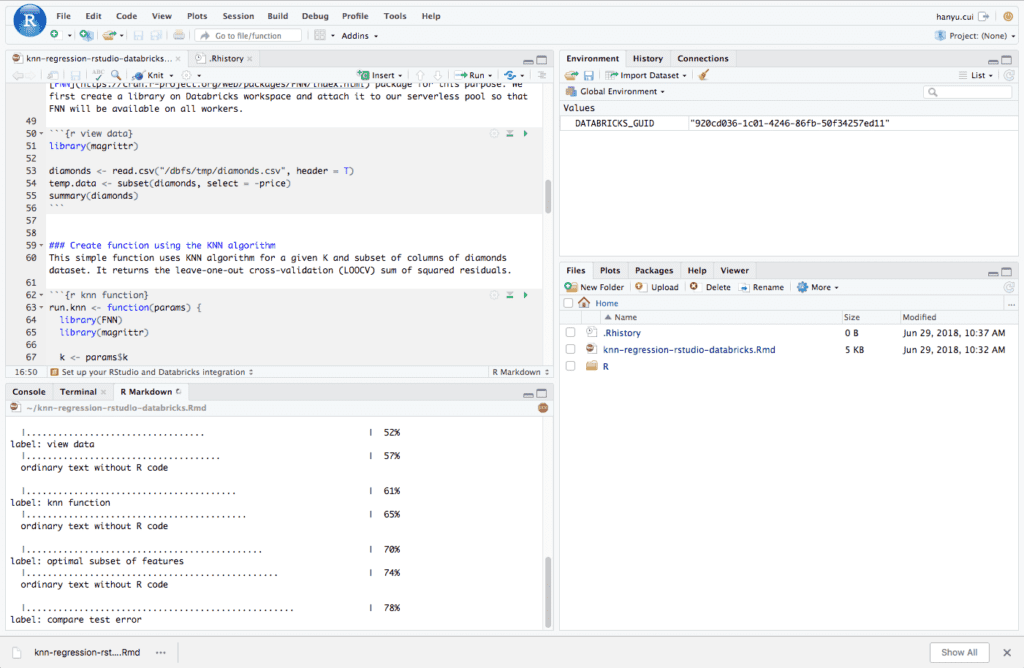Viewport: 1024px width, 668px height.
Task: Click the load workspace icon in Environment pane
Action: (x=571, y=75)
